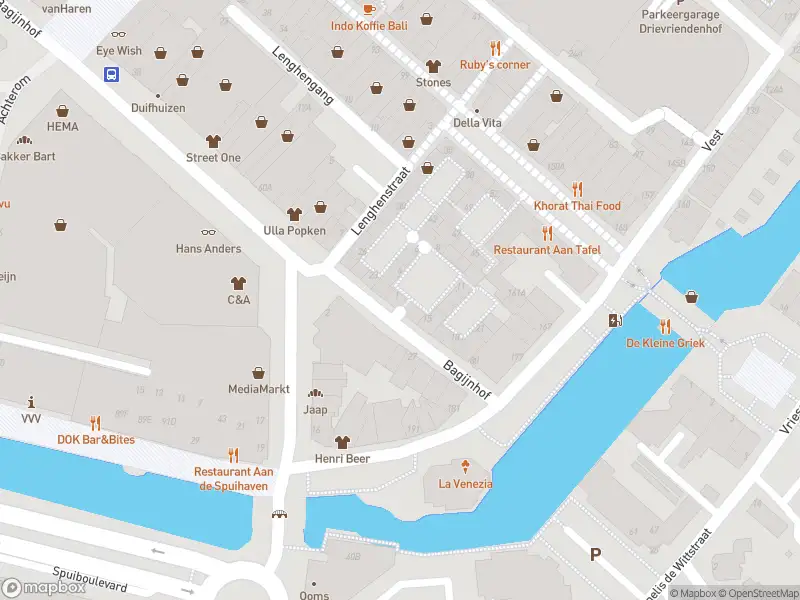Viewport: 800px width, 600px height.
Task: Click the Henri Beer clothing shop icon
Action: pos(342,441)
